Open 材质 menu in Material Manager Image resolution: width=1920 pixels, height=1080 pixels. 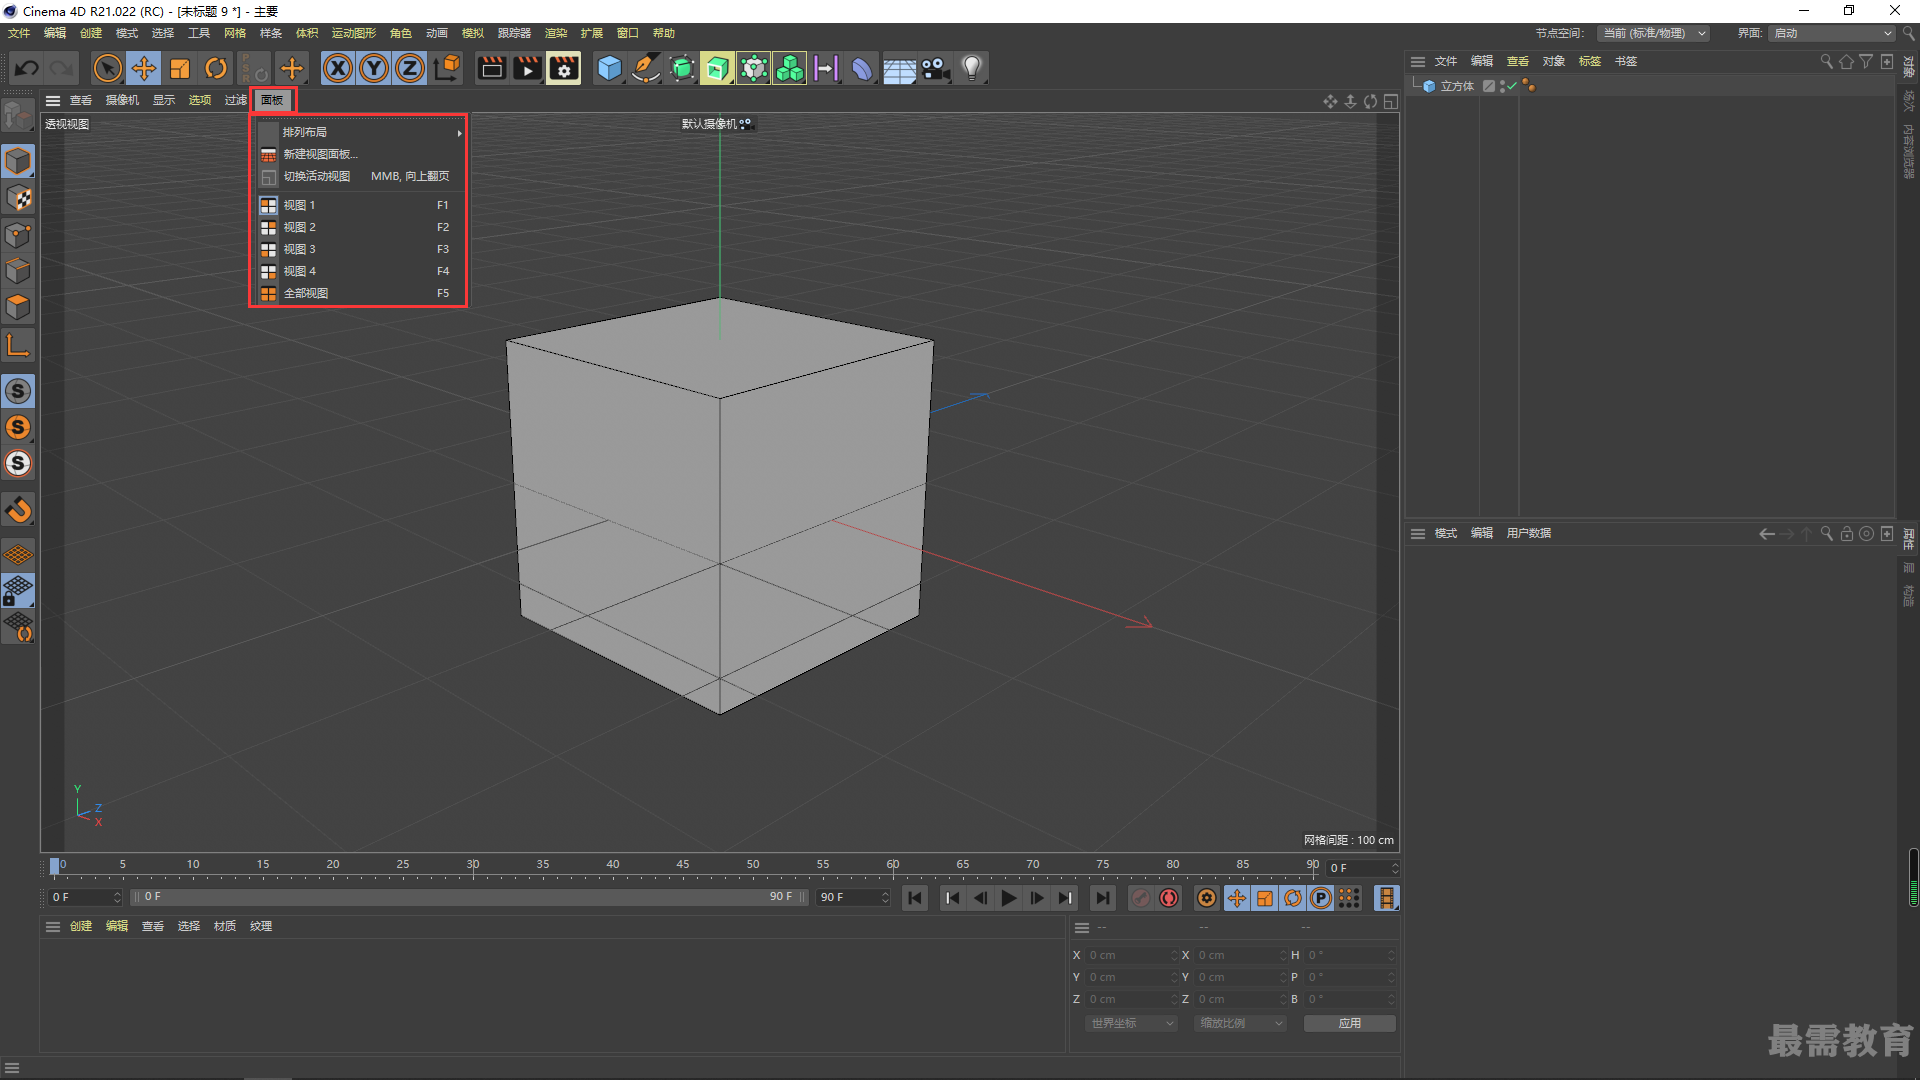[225, 926]
